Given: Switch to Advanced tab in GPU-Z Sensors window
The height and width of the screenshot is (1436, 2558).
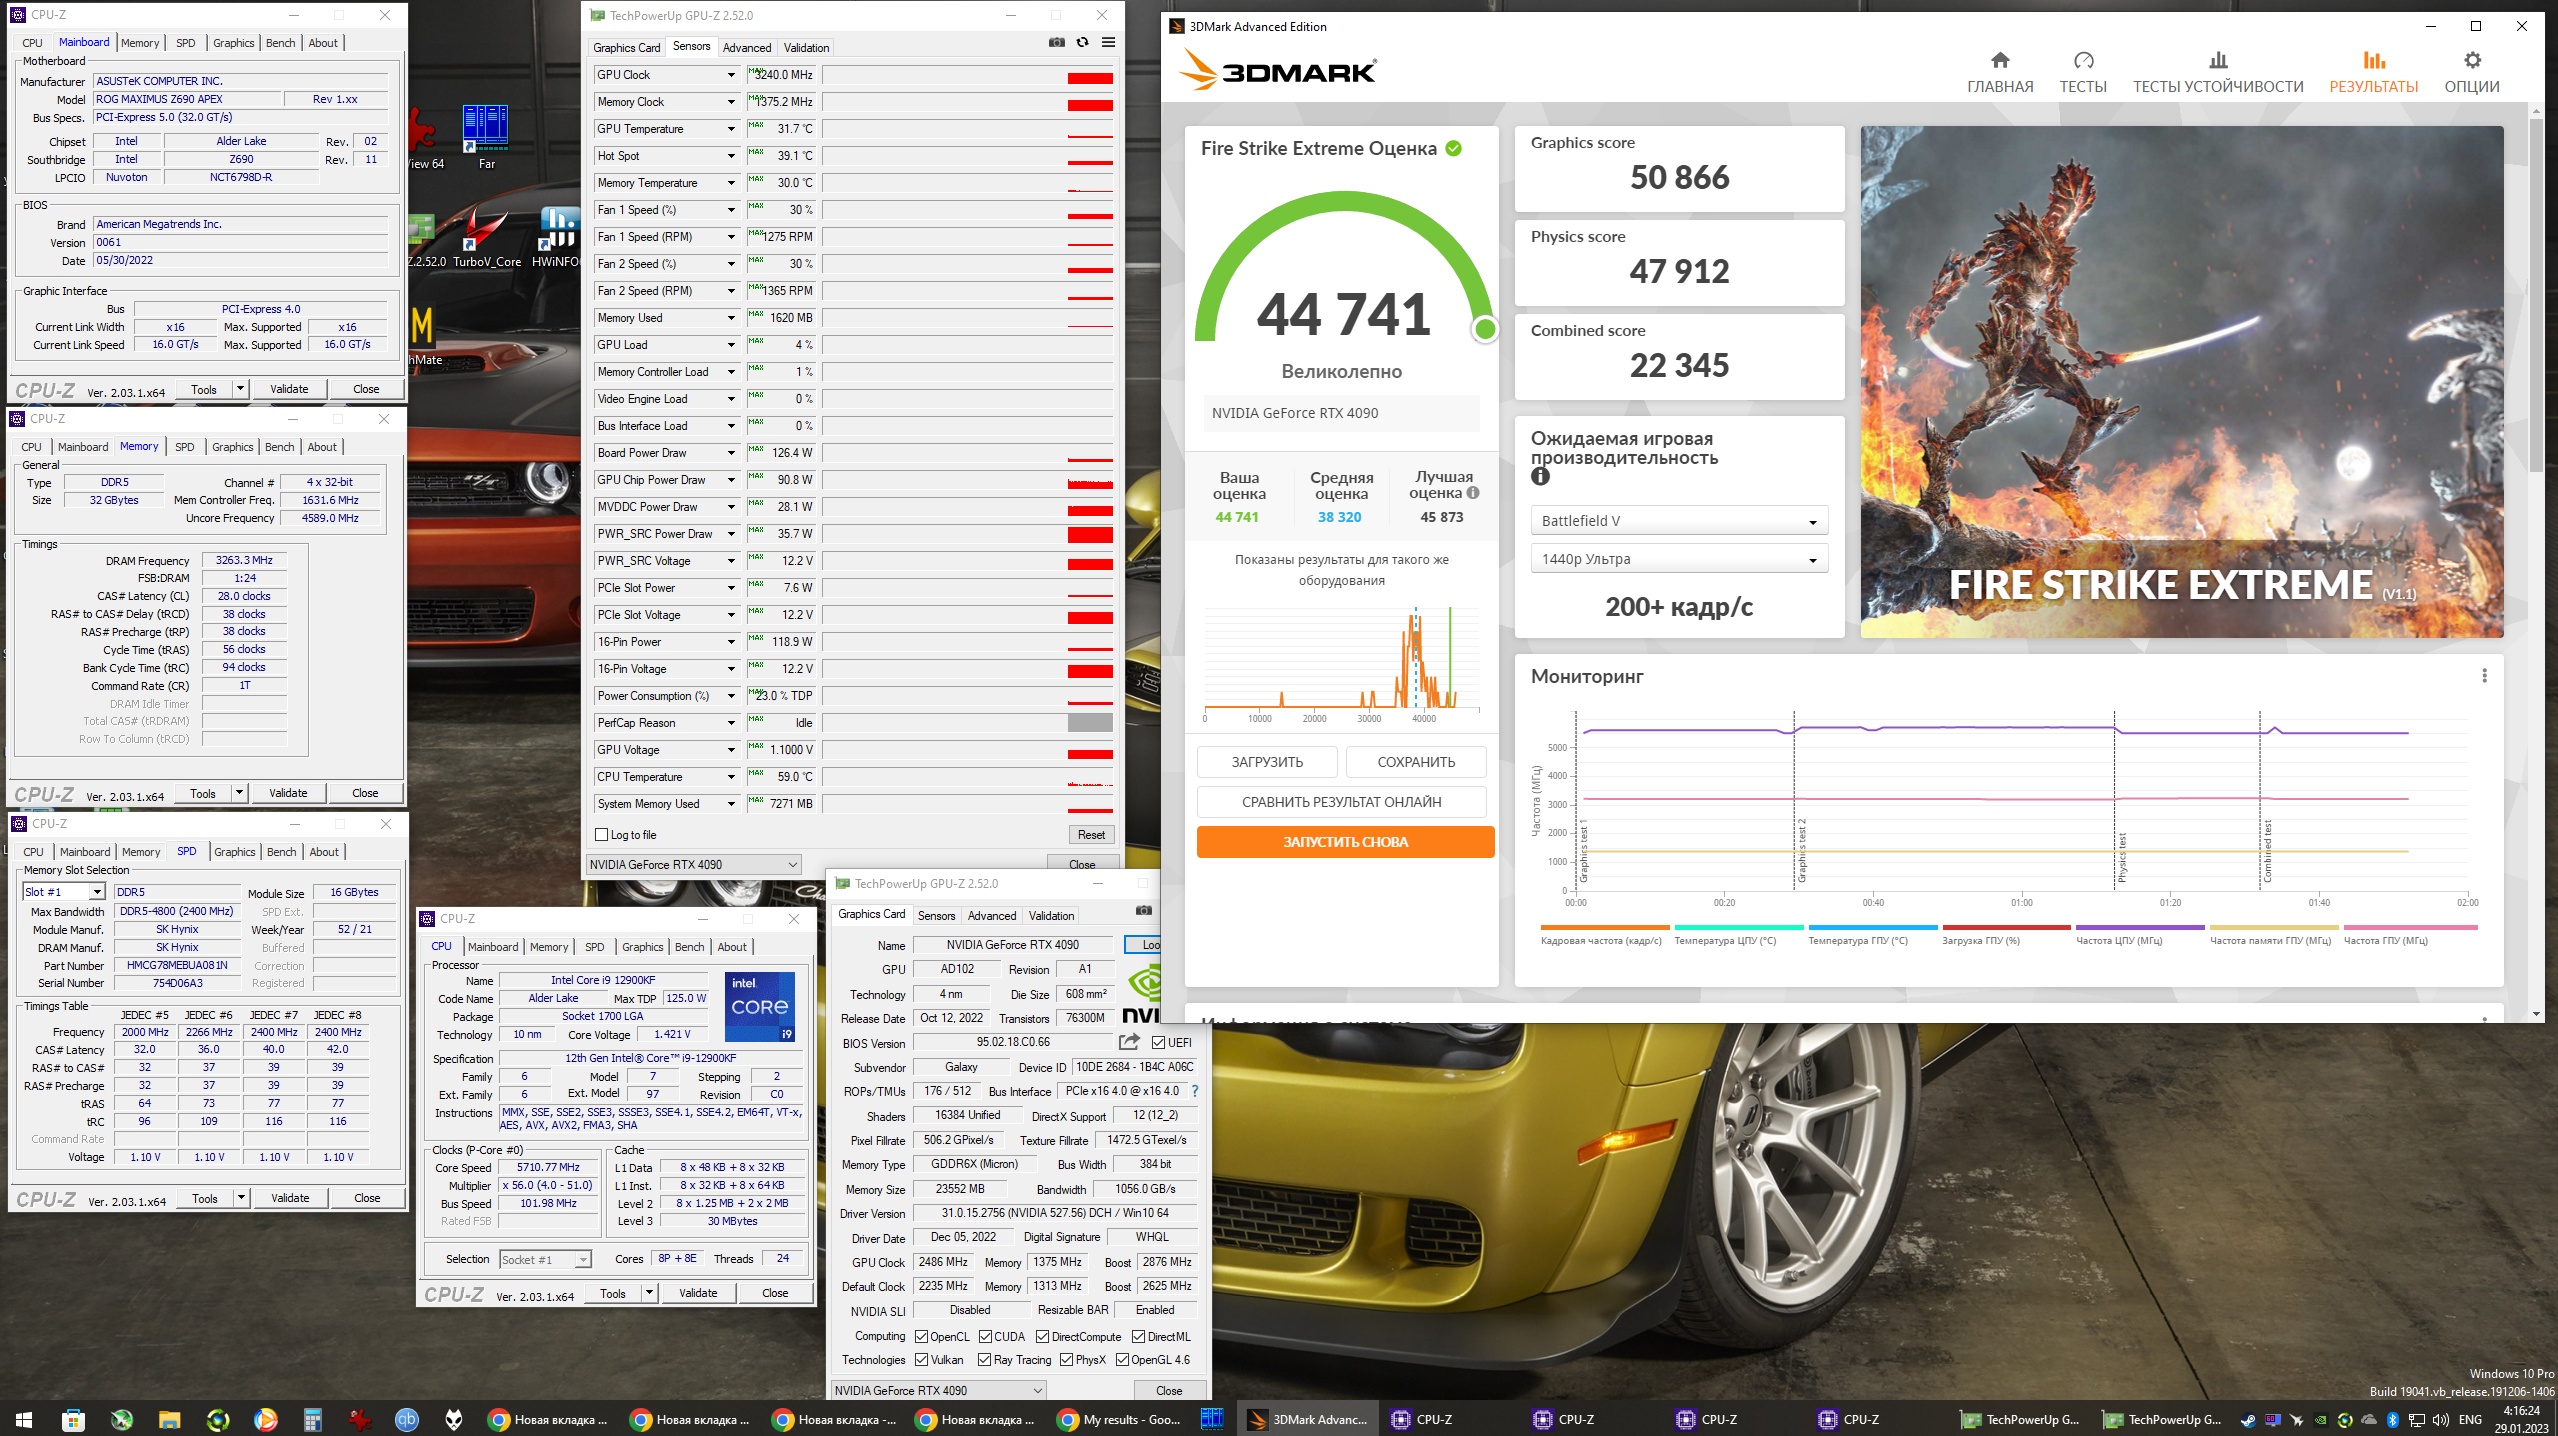Looking at the screenshot, I should click(746, 47).
